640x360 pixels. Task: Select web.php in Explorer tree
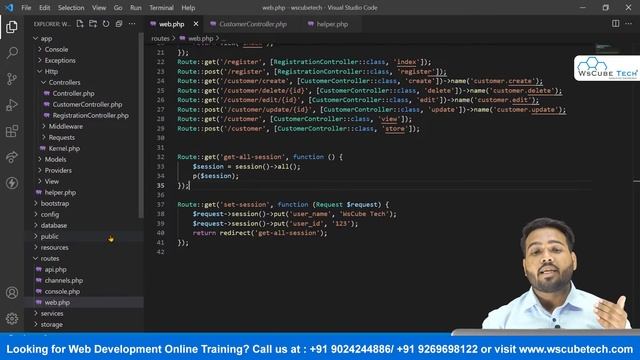coord(57,303)
